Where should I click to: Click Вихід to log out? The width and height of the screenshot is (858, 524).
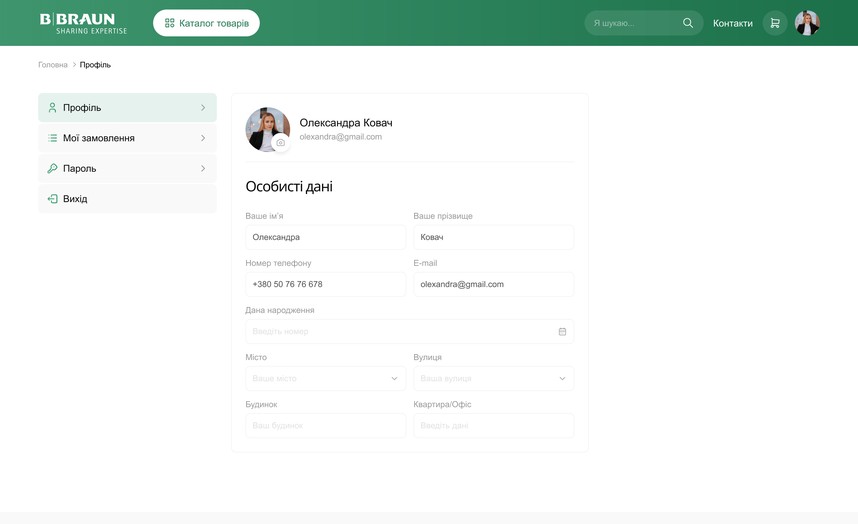pos(127,199)
